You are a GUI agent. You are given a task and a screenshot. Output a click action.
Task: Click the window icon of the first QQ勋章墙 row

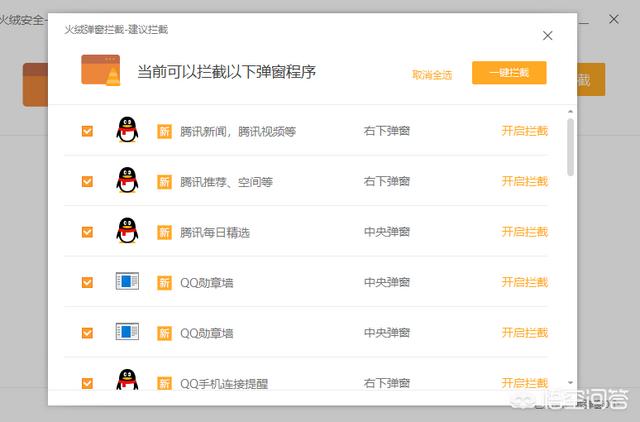(127, 282)
